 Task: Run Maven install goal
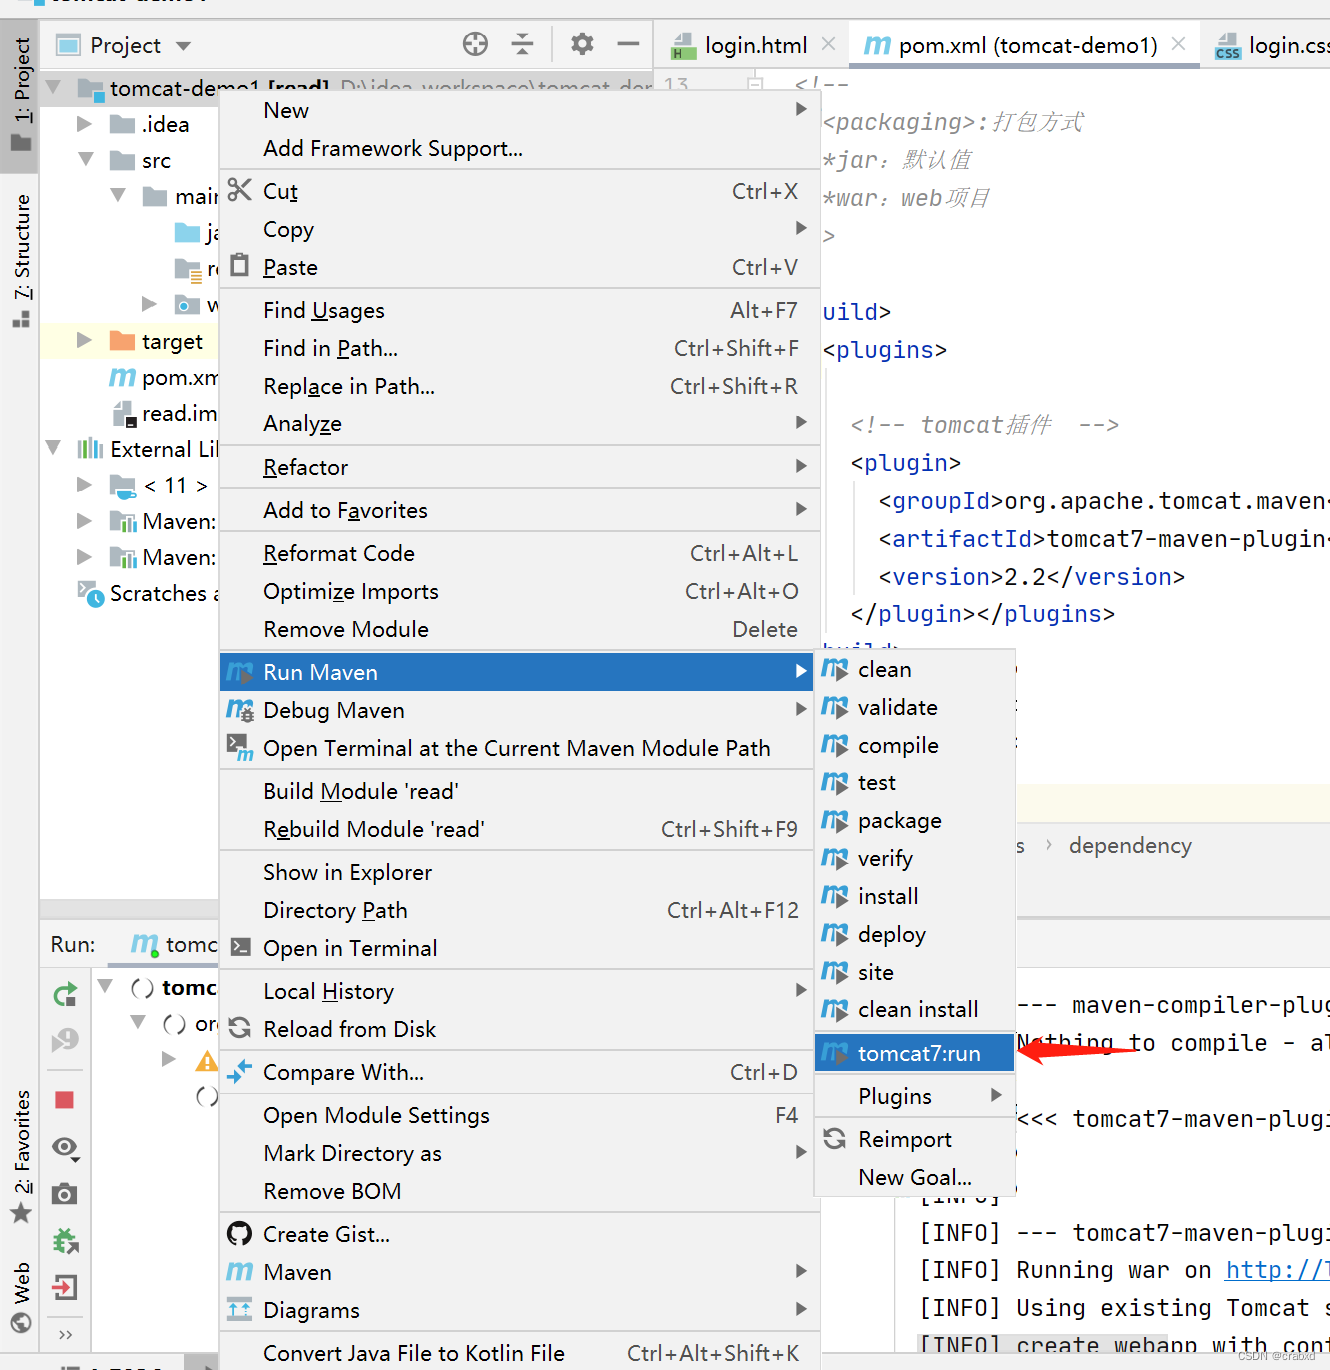tap(915, 896)
